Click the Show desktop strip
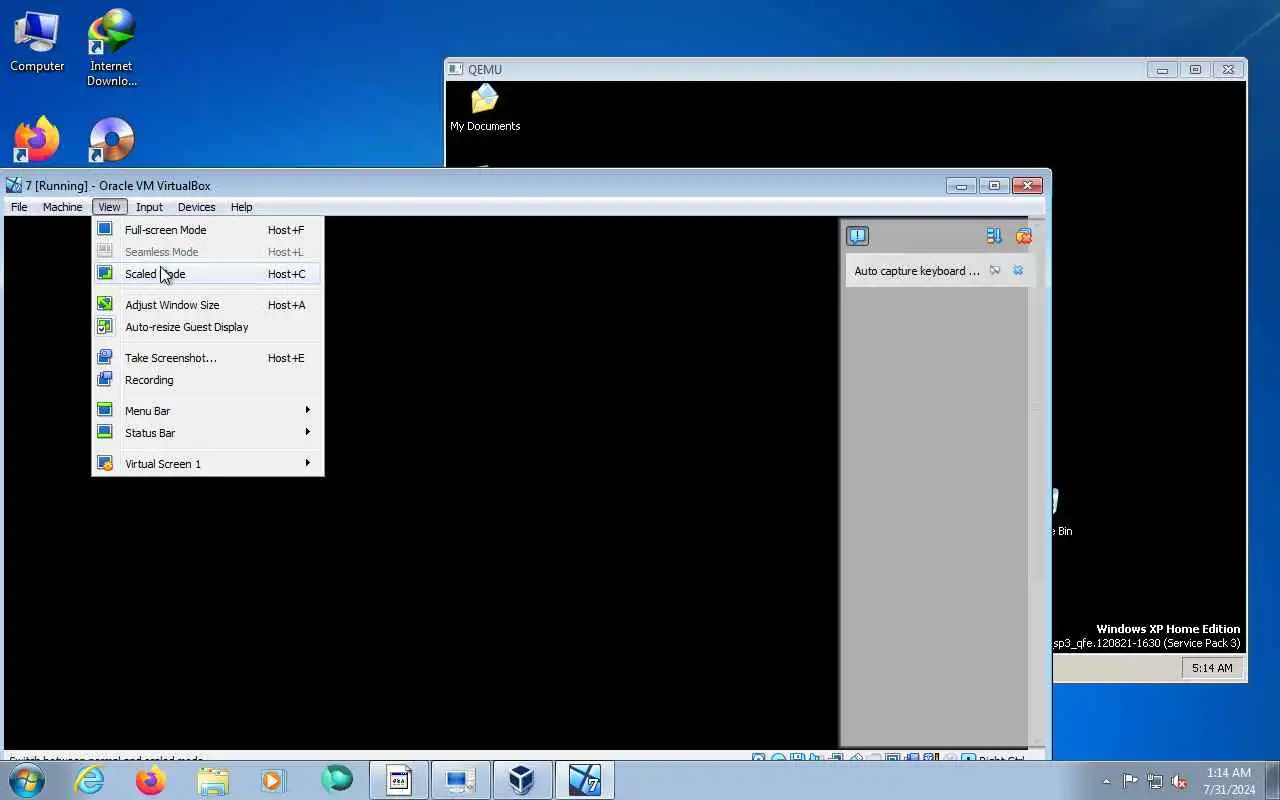Image resolution: width=1280 pixels, height=800 pixels. tap(1272, 781)
